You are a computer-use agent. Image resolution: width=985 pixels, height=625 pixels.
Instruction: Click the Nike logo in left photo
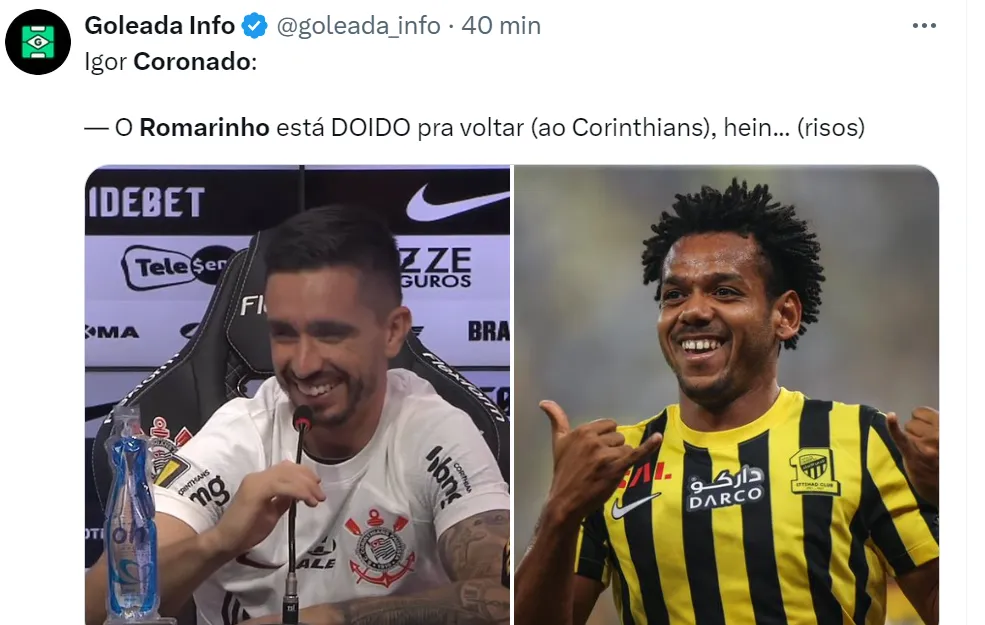pyautogui.click(x=457, y=202)
